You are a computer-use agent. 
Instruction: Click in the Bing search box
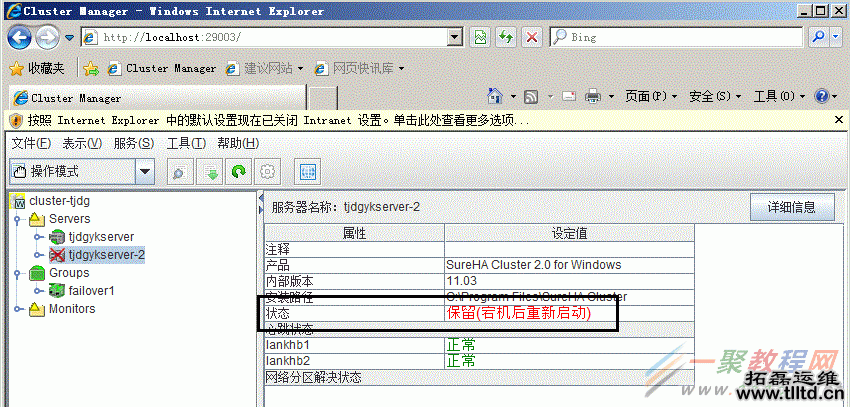coord(680,37)
